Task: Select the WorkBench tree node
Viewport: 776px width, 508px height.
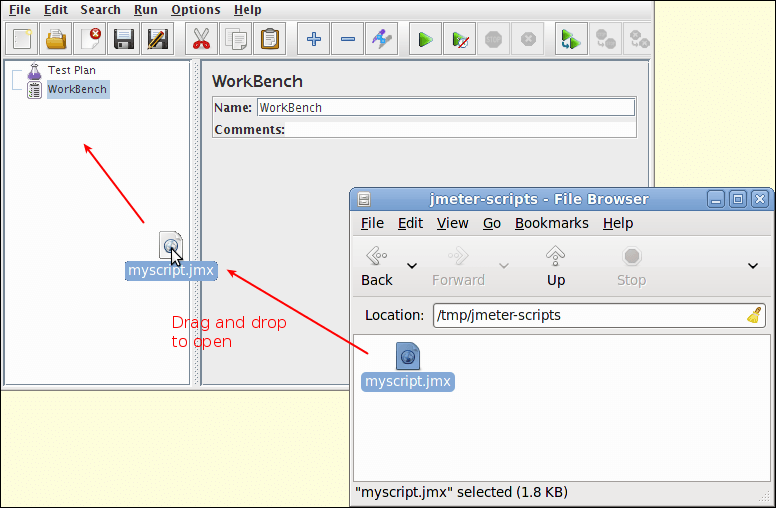Action: coord(77,89)
